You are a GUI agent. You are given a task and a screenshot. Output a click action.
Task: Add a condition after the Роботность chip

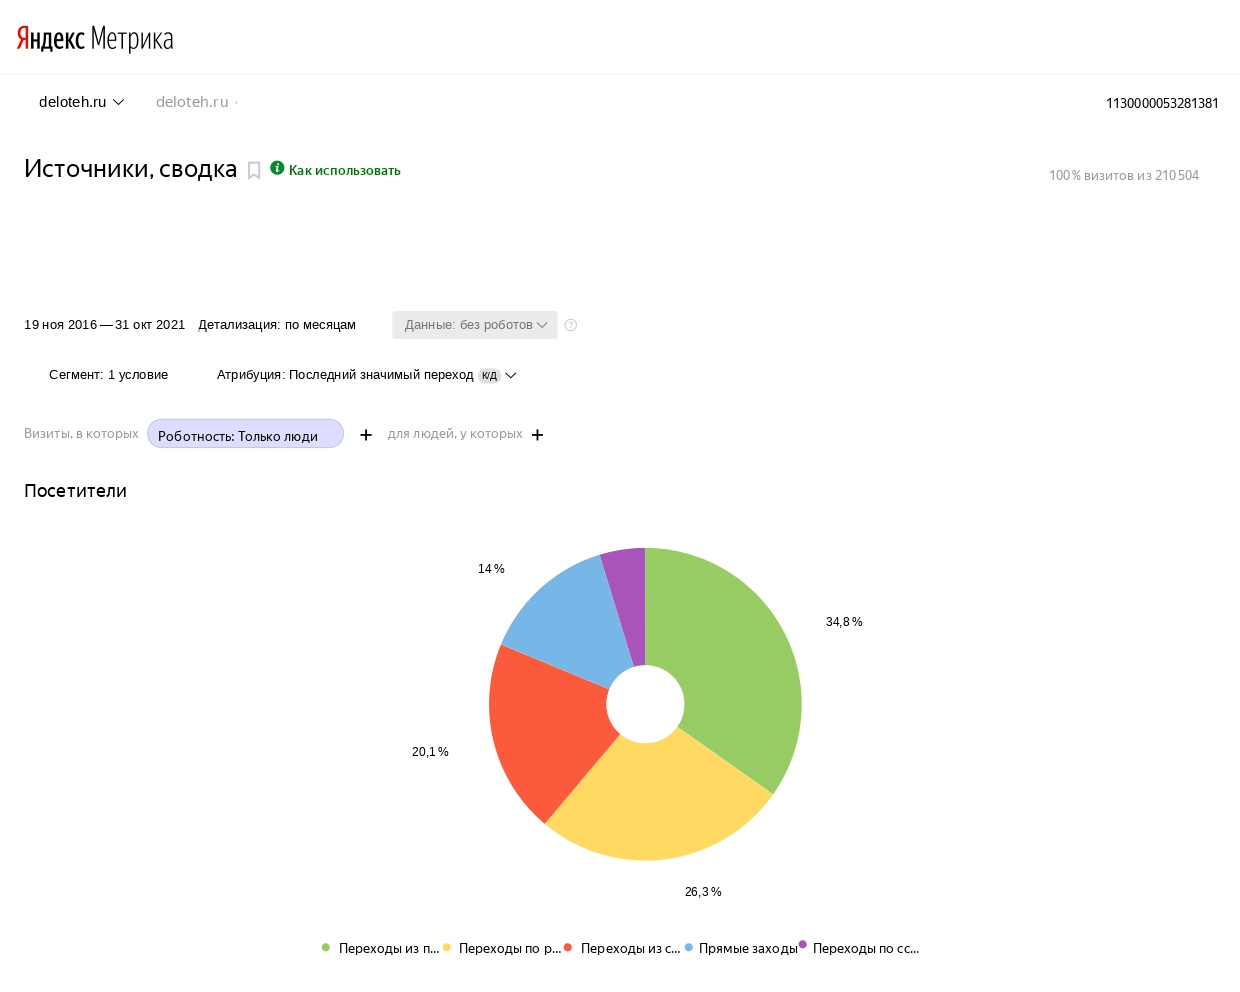point(366,435)
